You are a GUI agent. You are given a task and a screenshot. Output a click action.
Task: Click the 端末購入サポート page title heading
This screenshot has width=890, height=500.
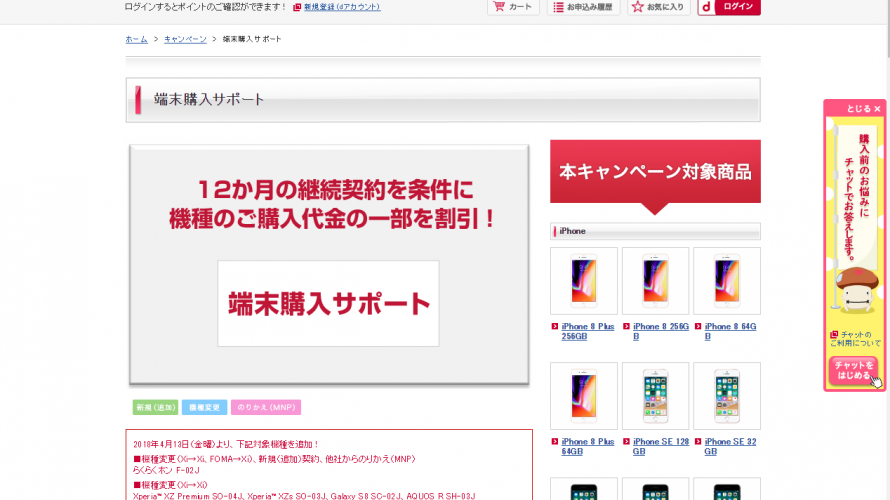443,100
